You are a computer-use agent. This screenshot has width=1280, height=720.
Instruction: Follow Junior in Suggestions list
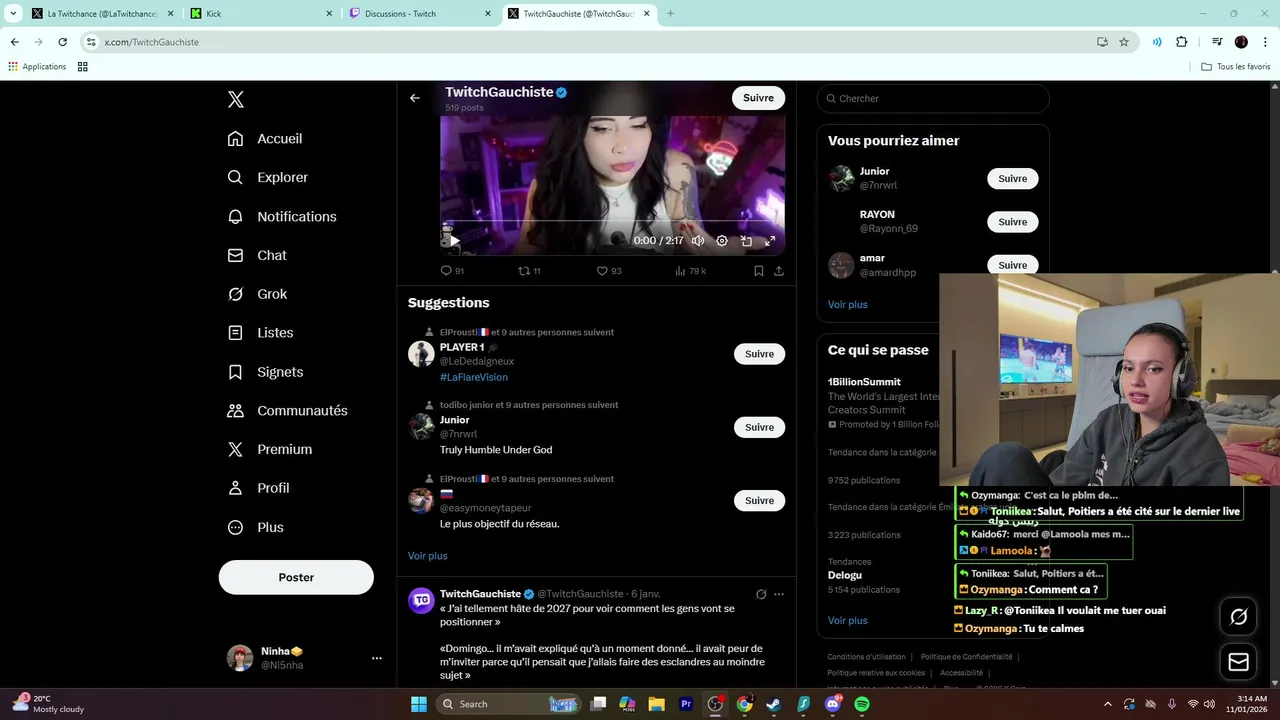[x=759, y=427]
